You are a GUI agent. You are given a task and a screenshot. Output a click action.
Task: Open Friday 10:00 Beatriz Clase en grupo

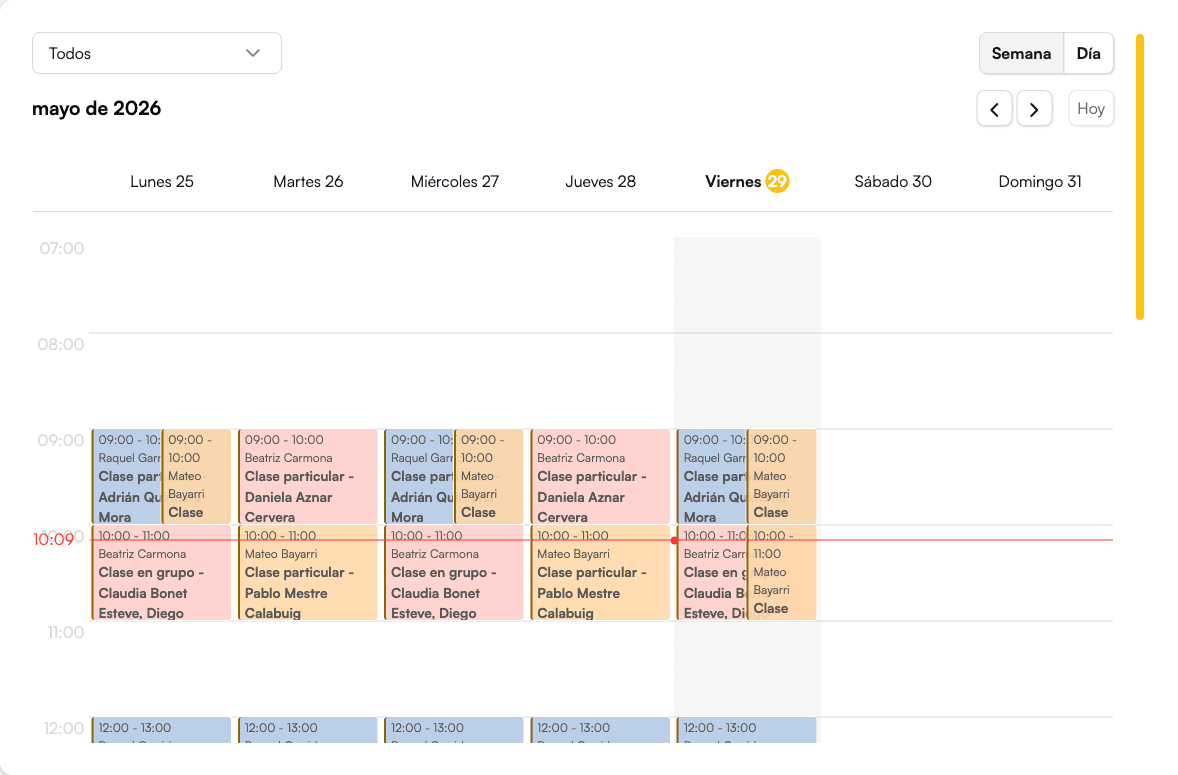[x=711, y=573]
